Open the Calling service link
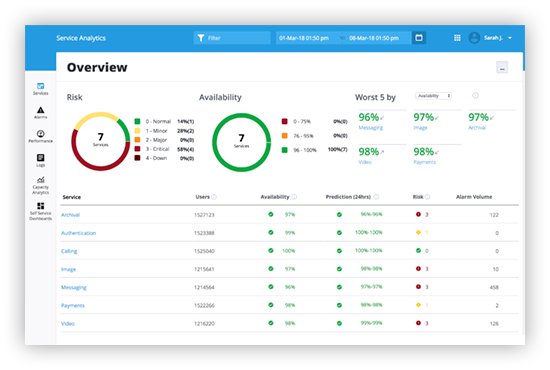The height and width of the screenshot is (370, 550). click(x=69, y=251)
